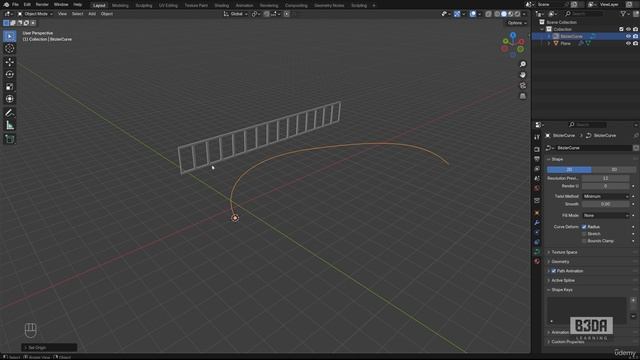Select the Move tool
This screenshot has height=360, width=640.
(x=10, y=62)
